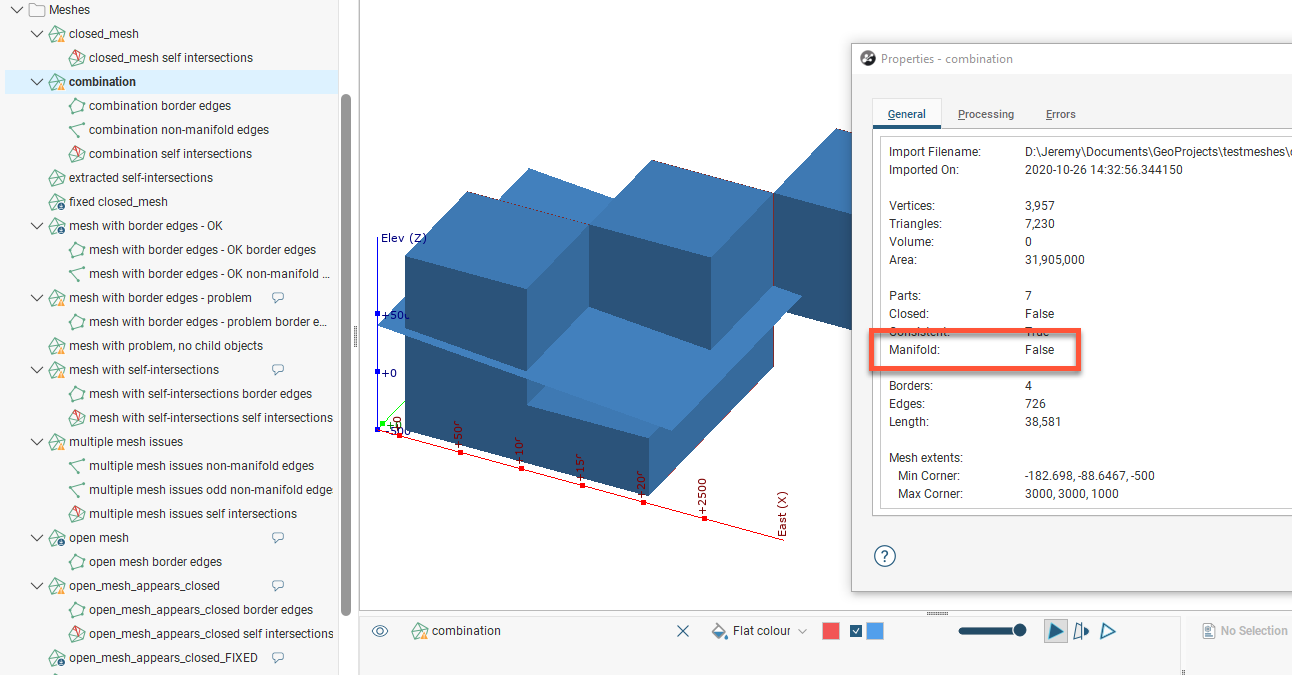
Task: Click the opacity slider handle
Action: click(1019, 631)
